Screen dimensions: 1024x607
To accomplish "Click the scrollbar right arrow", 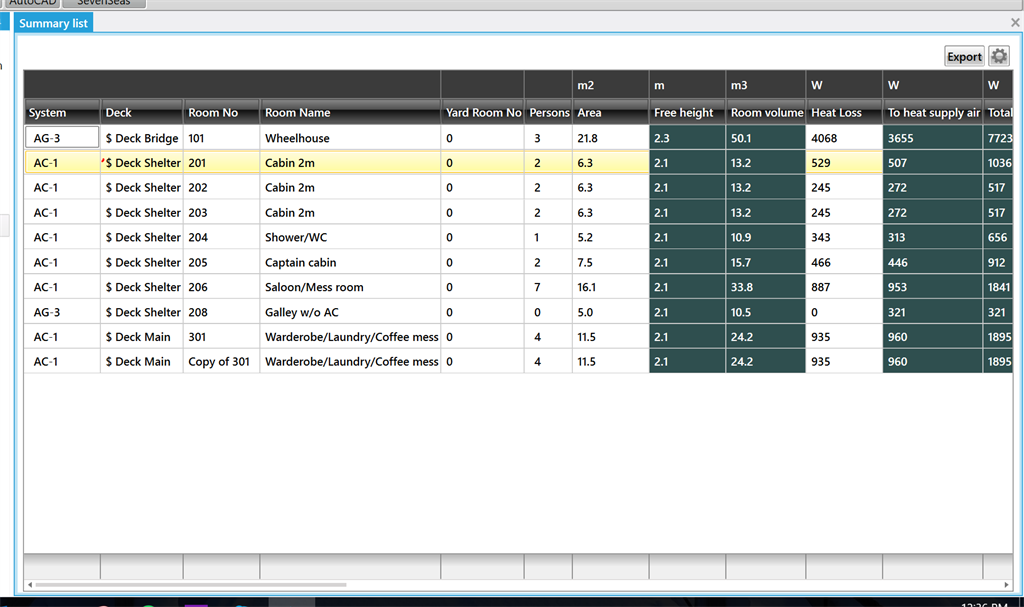I will 1006,585.
